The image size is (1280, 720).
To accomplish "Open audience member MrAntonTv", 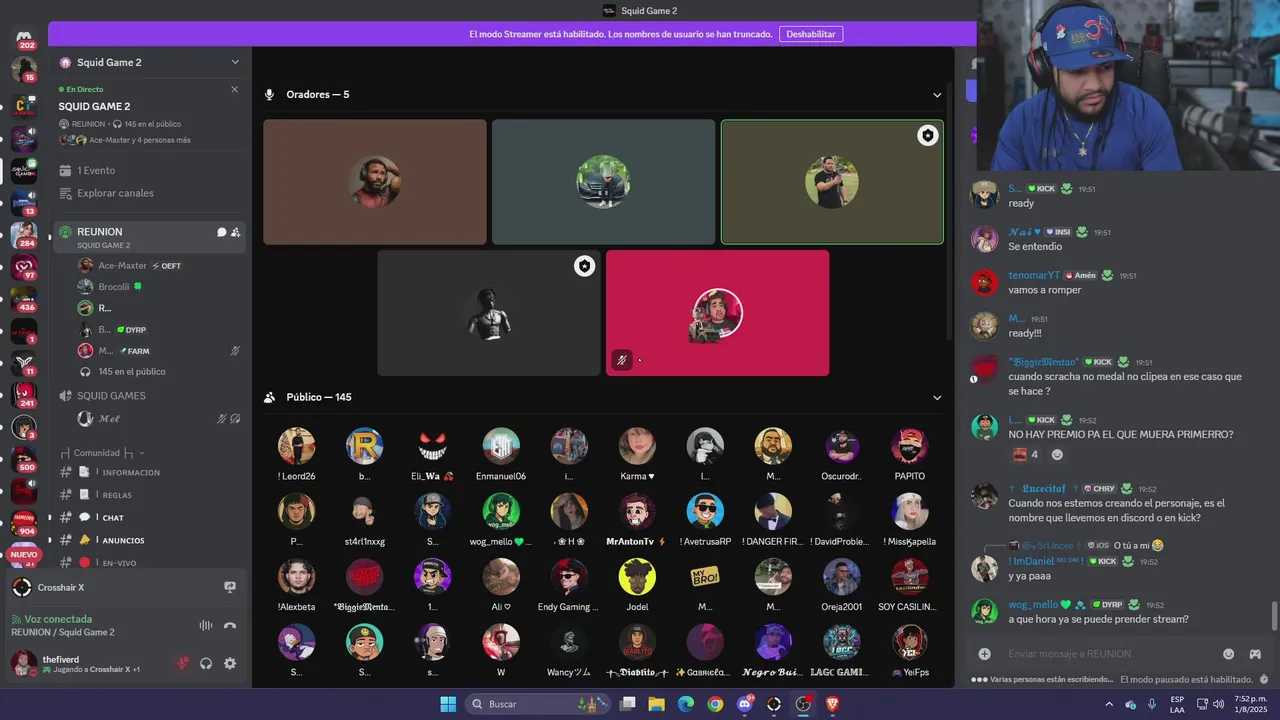I will [637, 520].
